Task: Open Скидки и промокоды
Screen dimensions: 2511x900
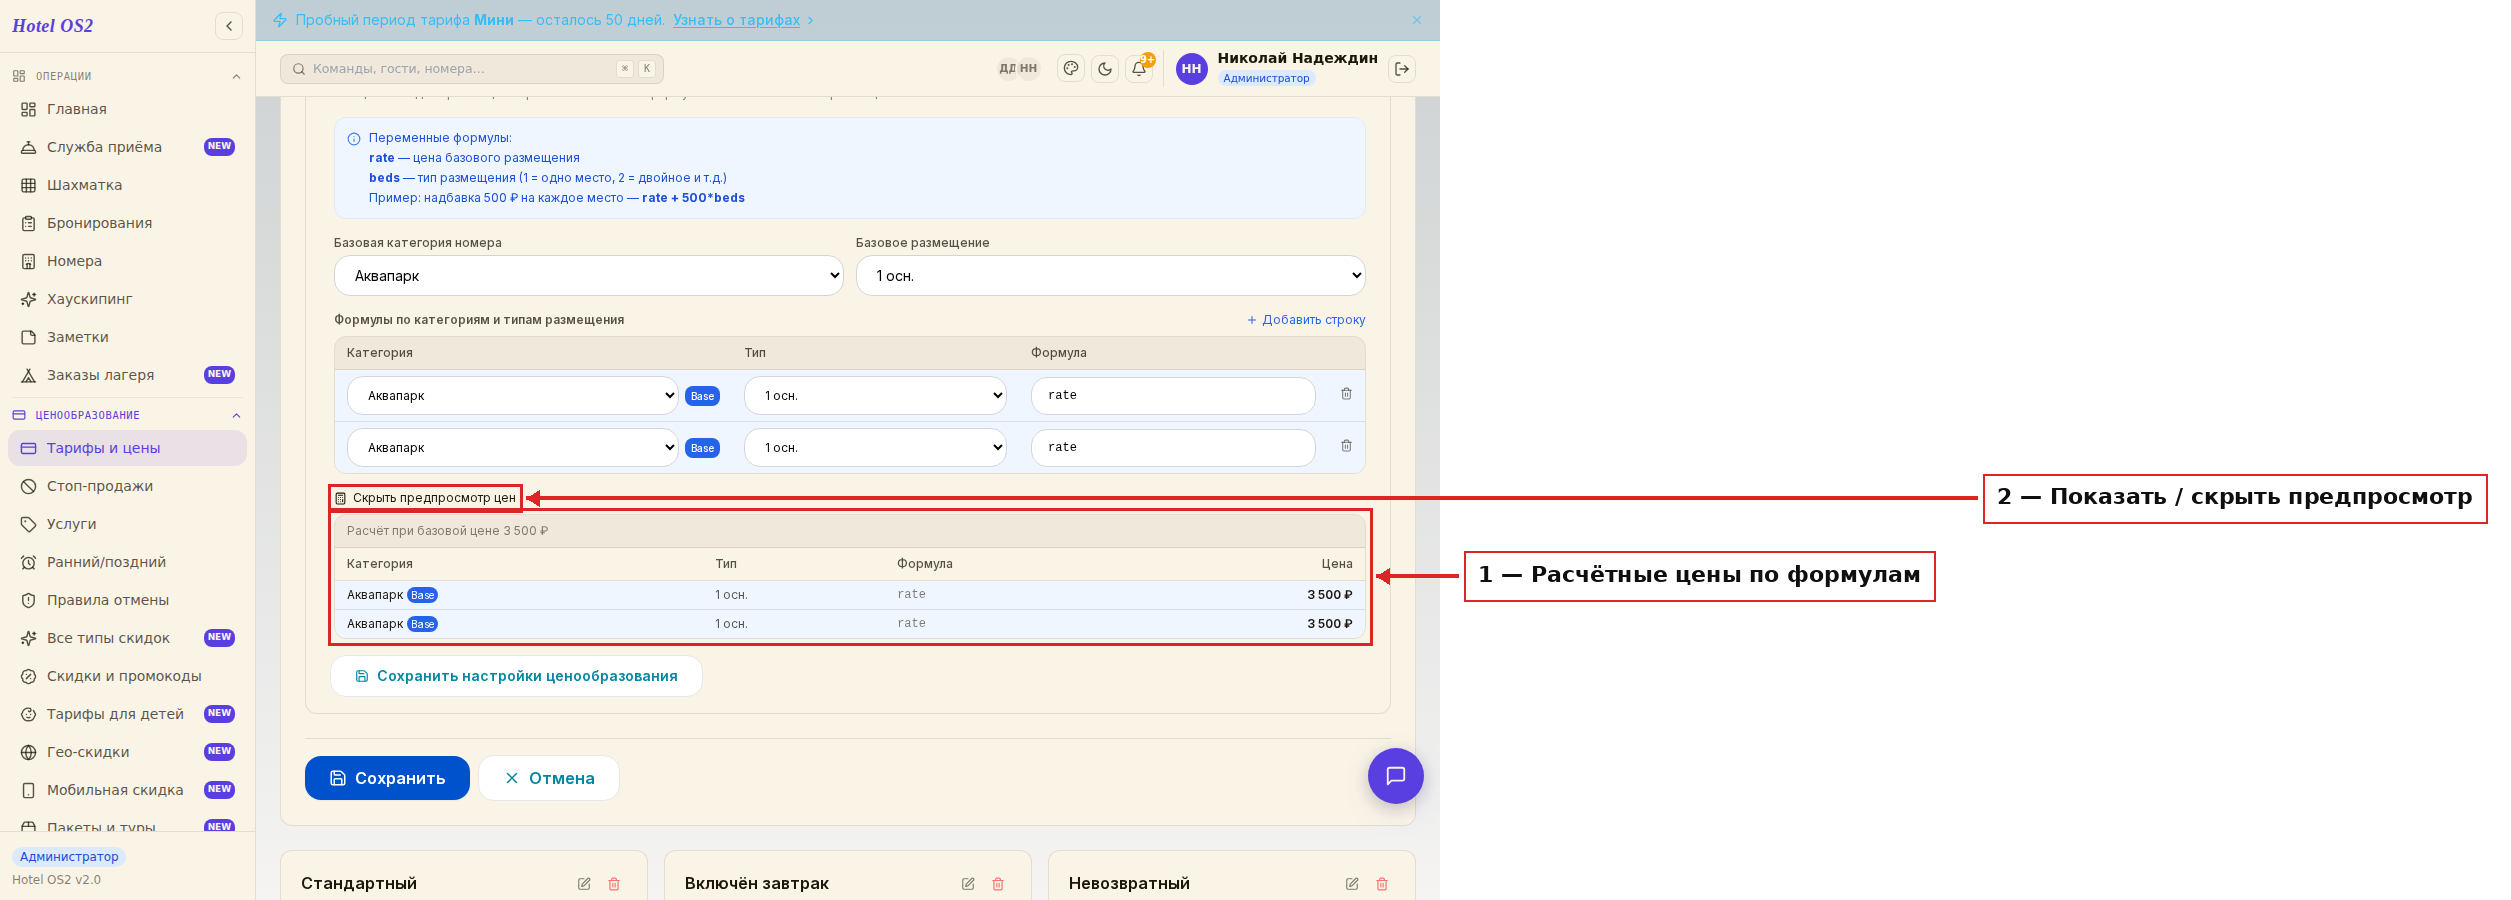Action: coord(127,676)
